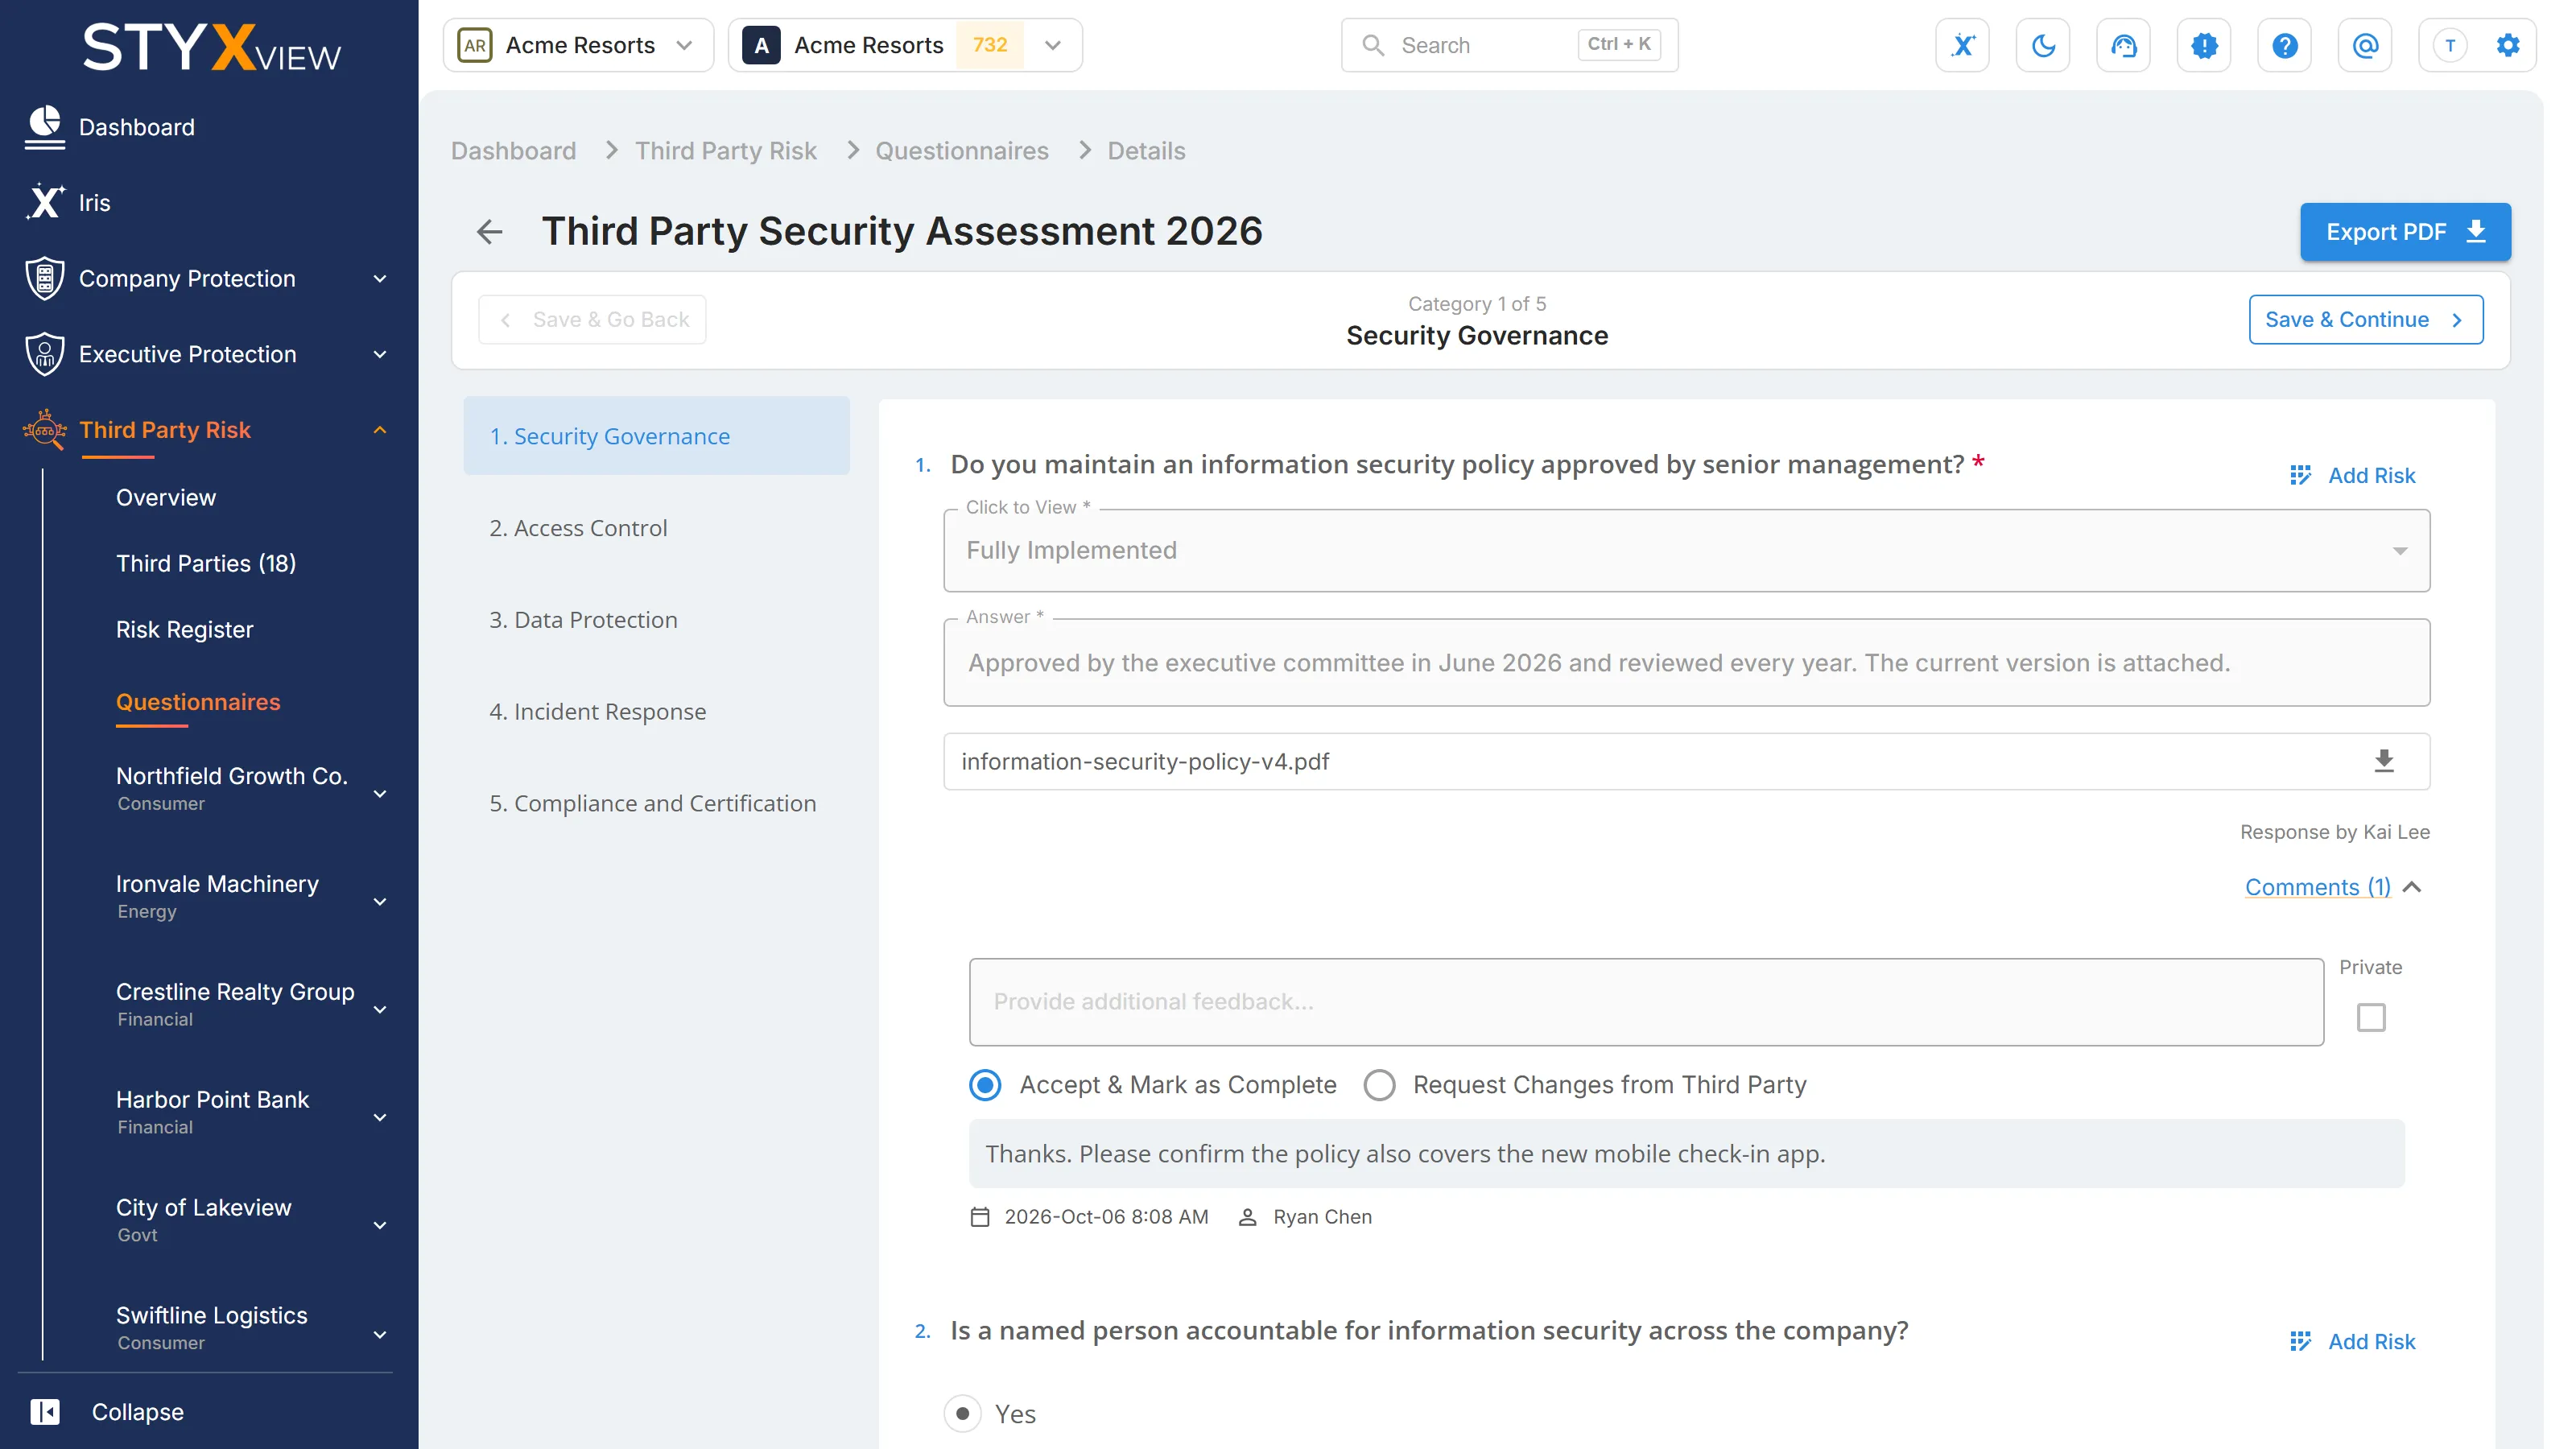Open the mentions at-sign icon

point(2365,45)
